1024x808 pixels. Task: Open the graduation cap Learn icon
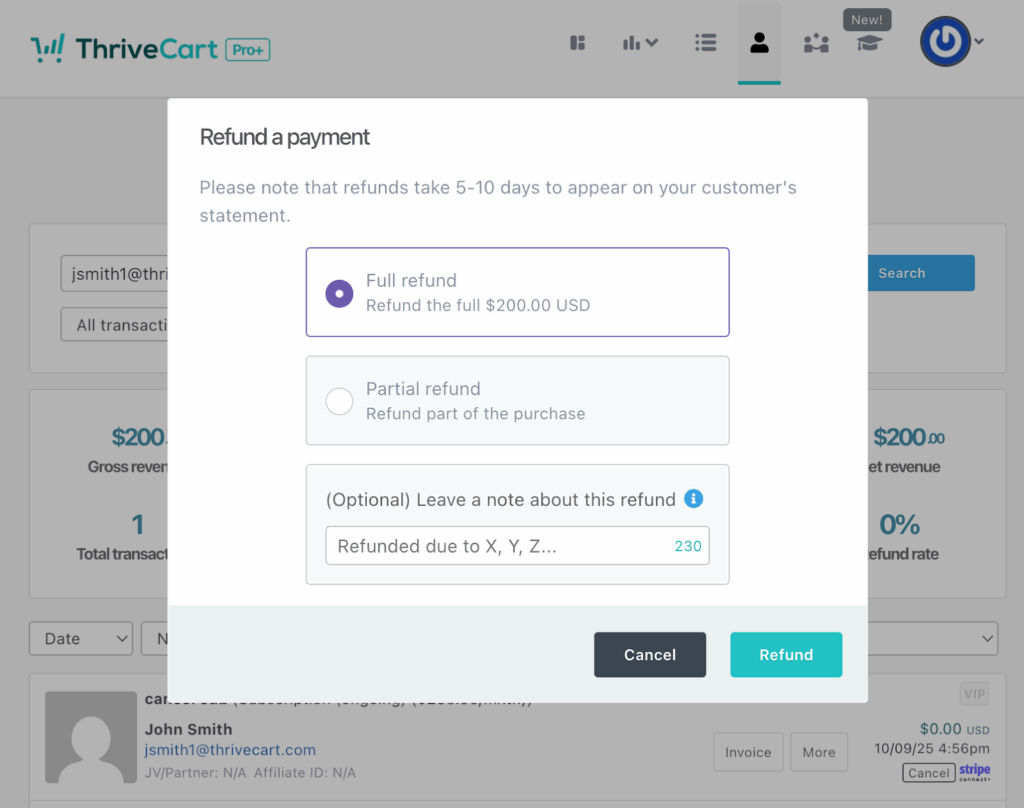point(869,44)
